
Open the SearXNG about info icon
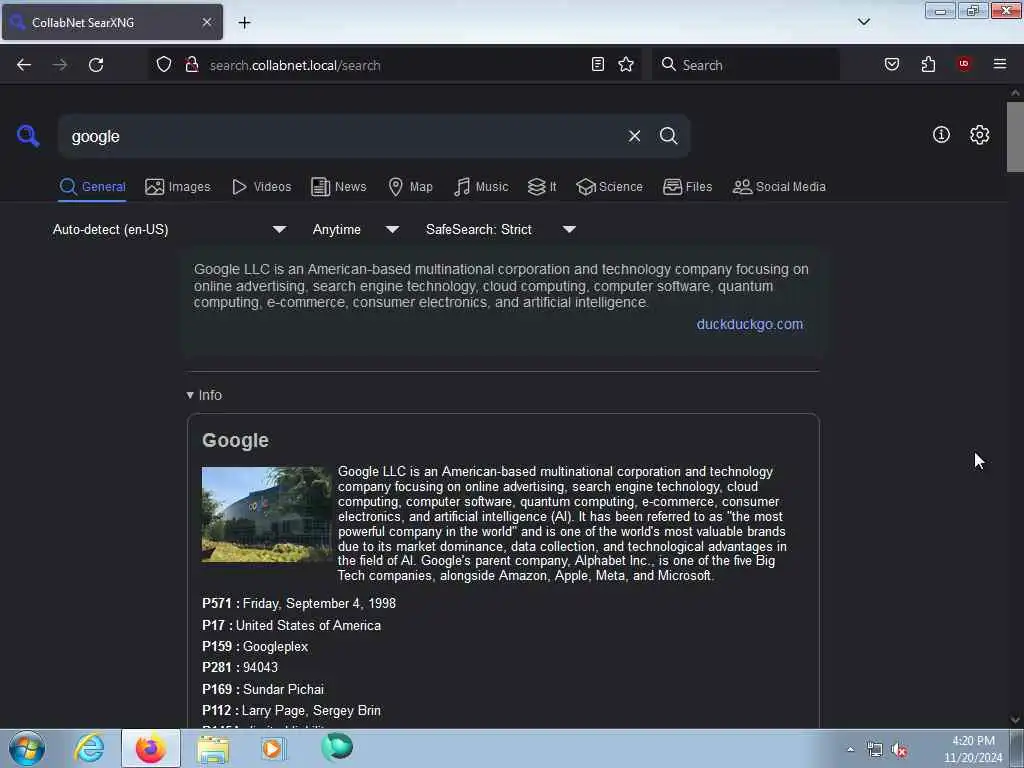pos(940,135)
